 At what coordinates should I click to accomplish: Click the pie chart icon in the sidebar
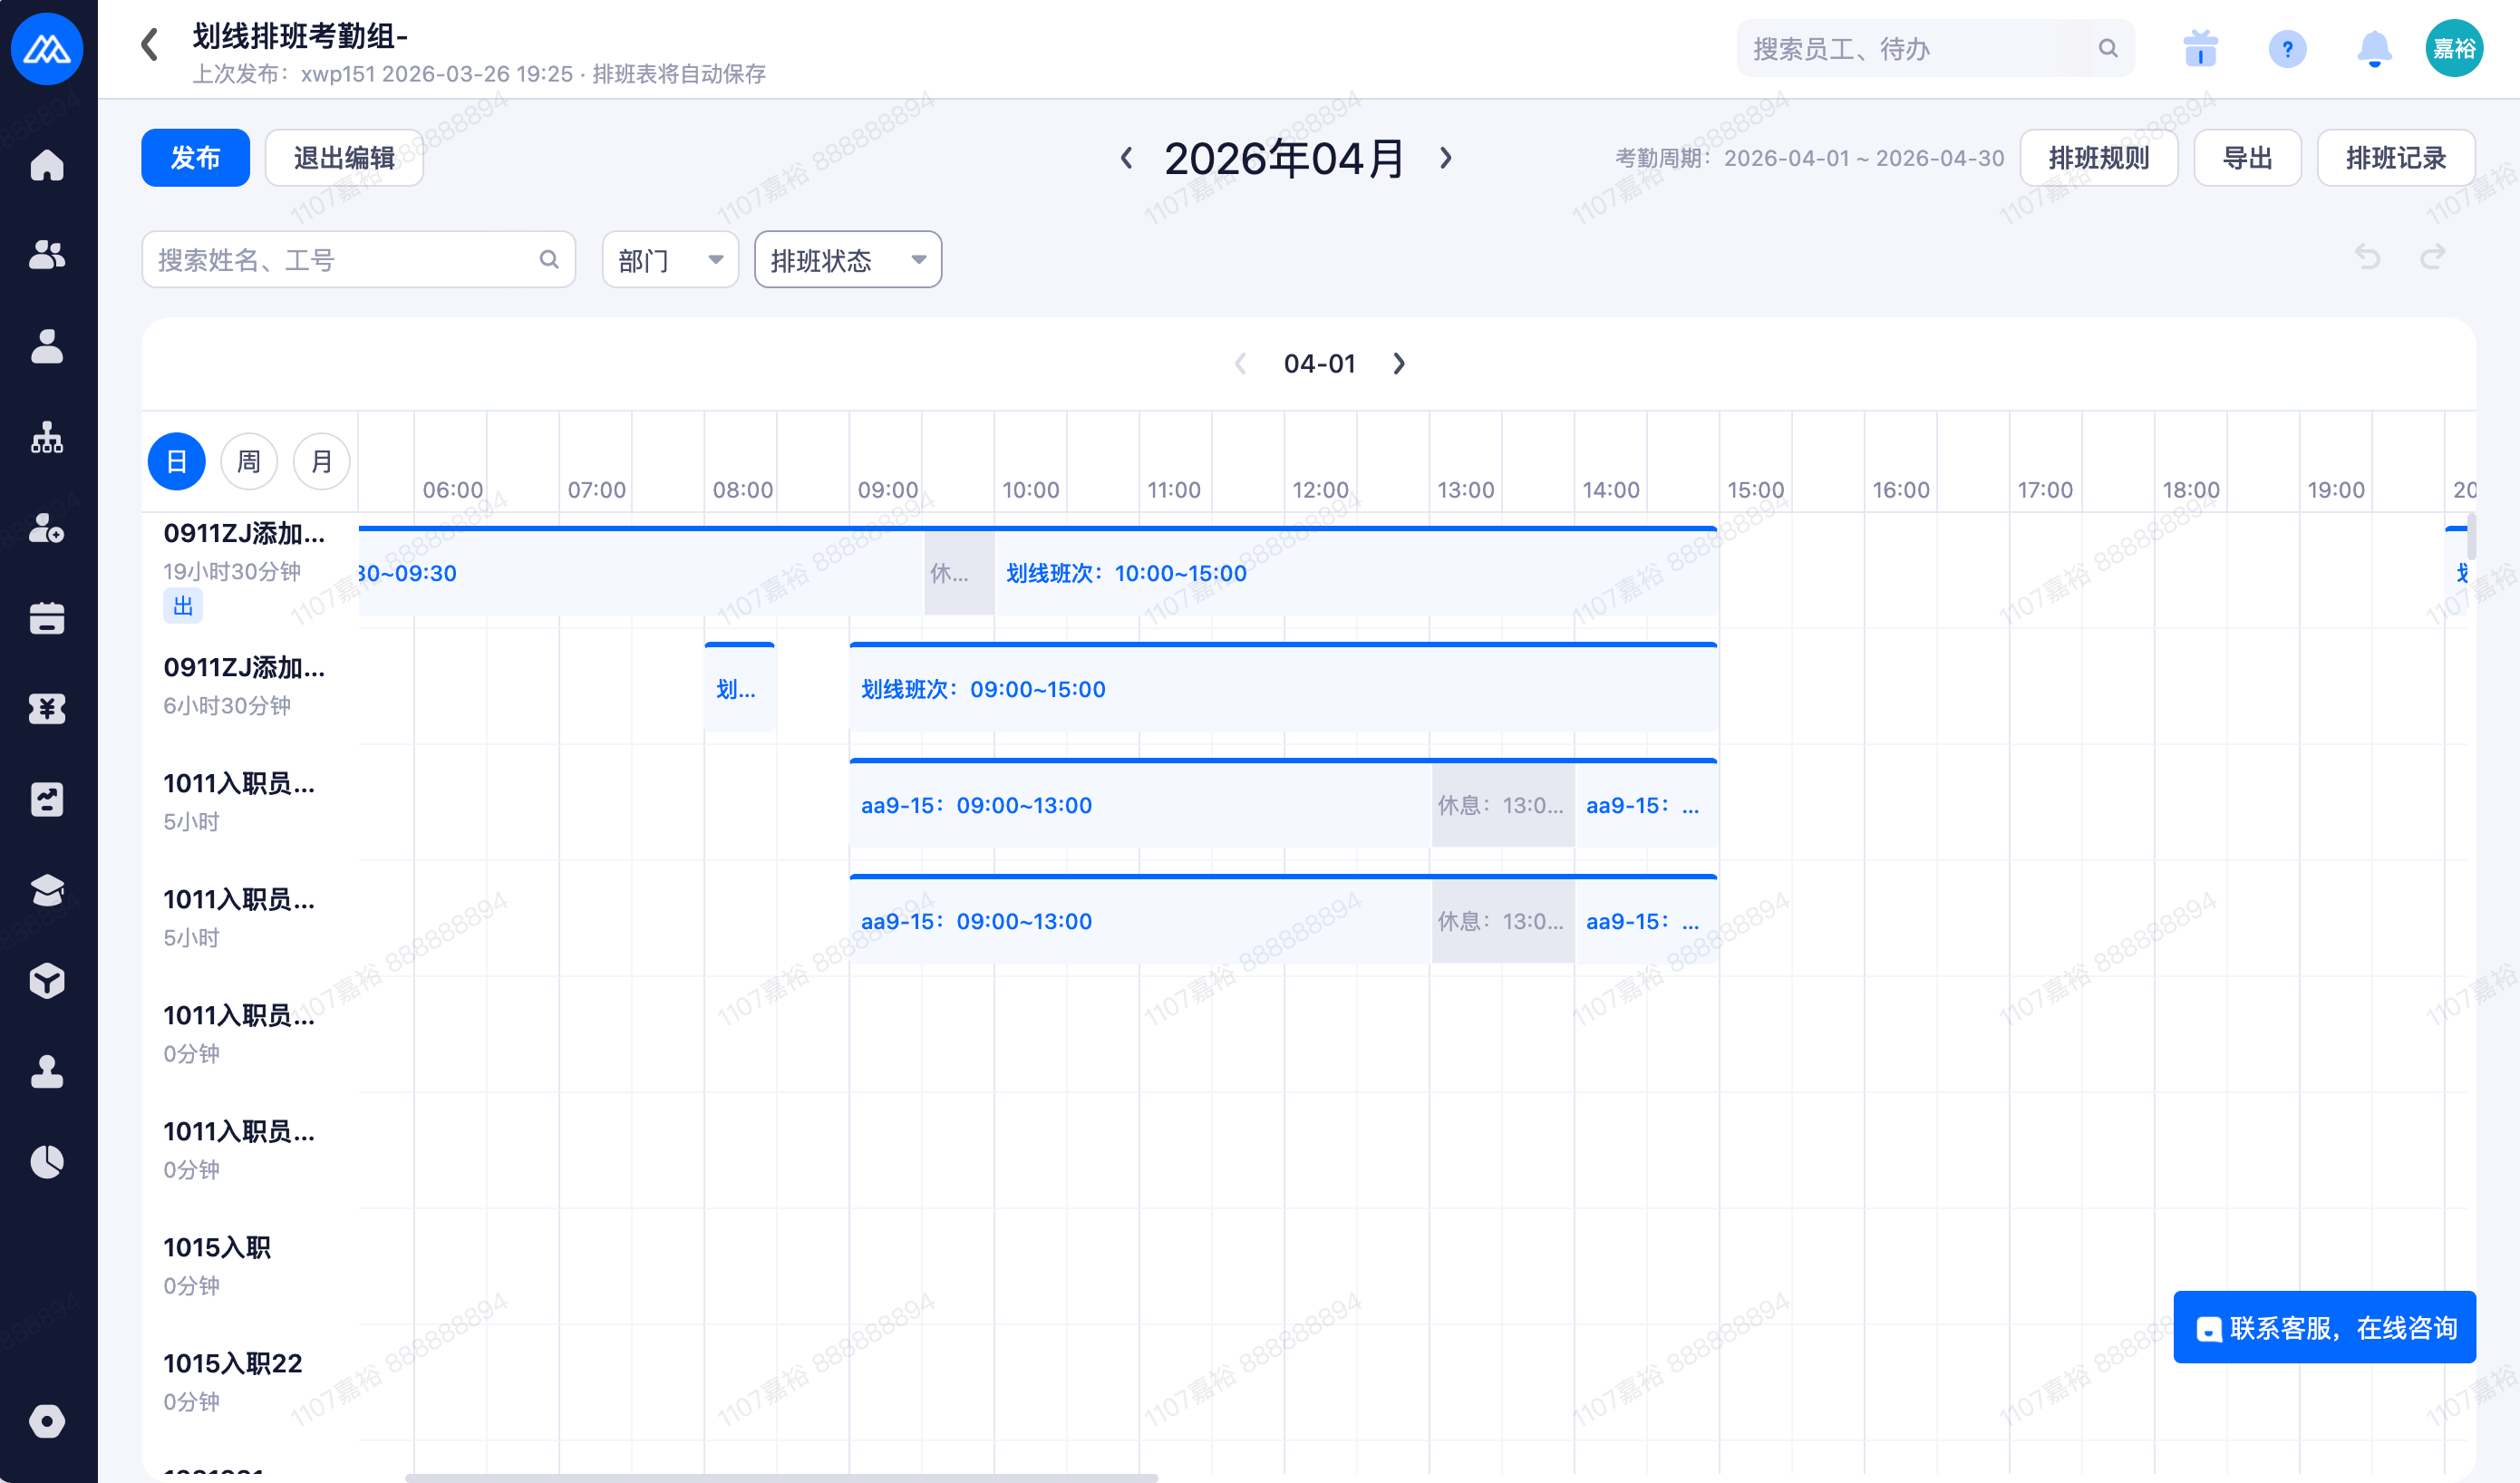point(47,1162)
